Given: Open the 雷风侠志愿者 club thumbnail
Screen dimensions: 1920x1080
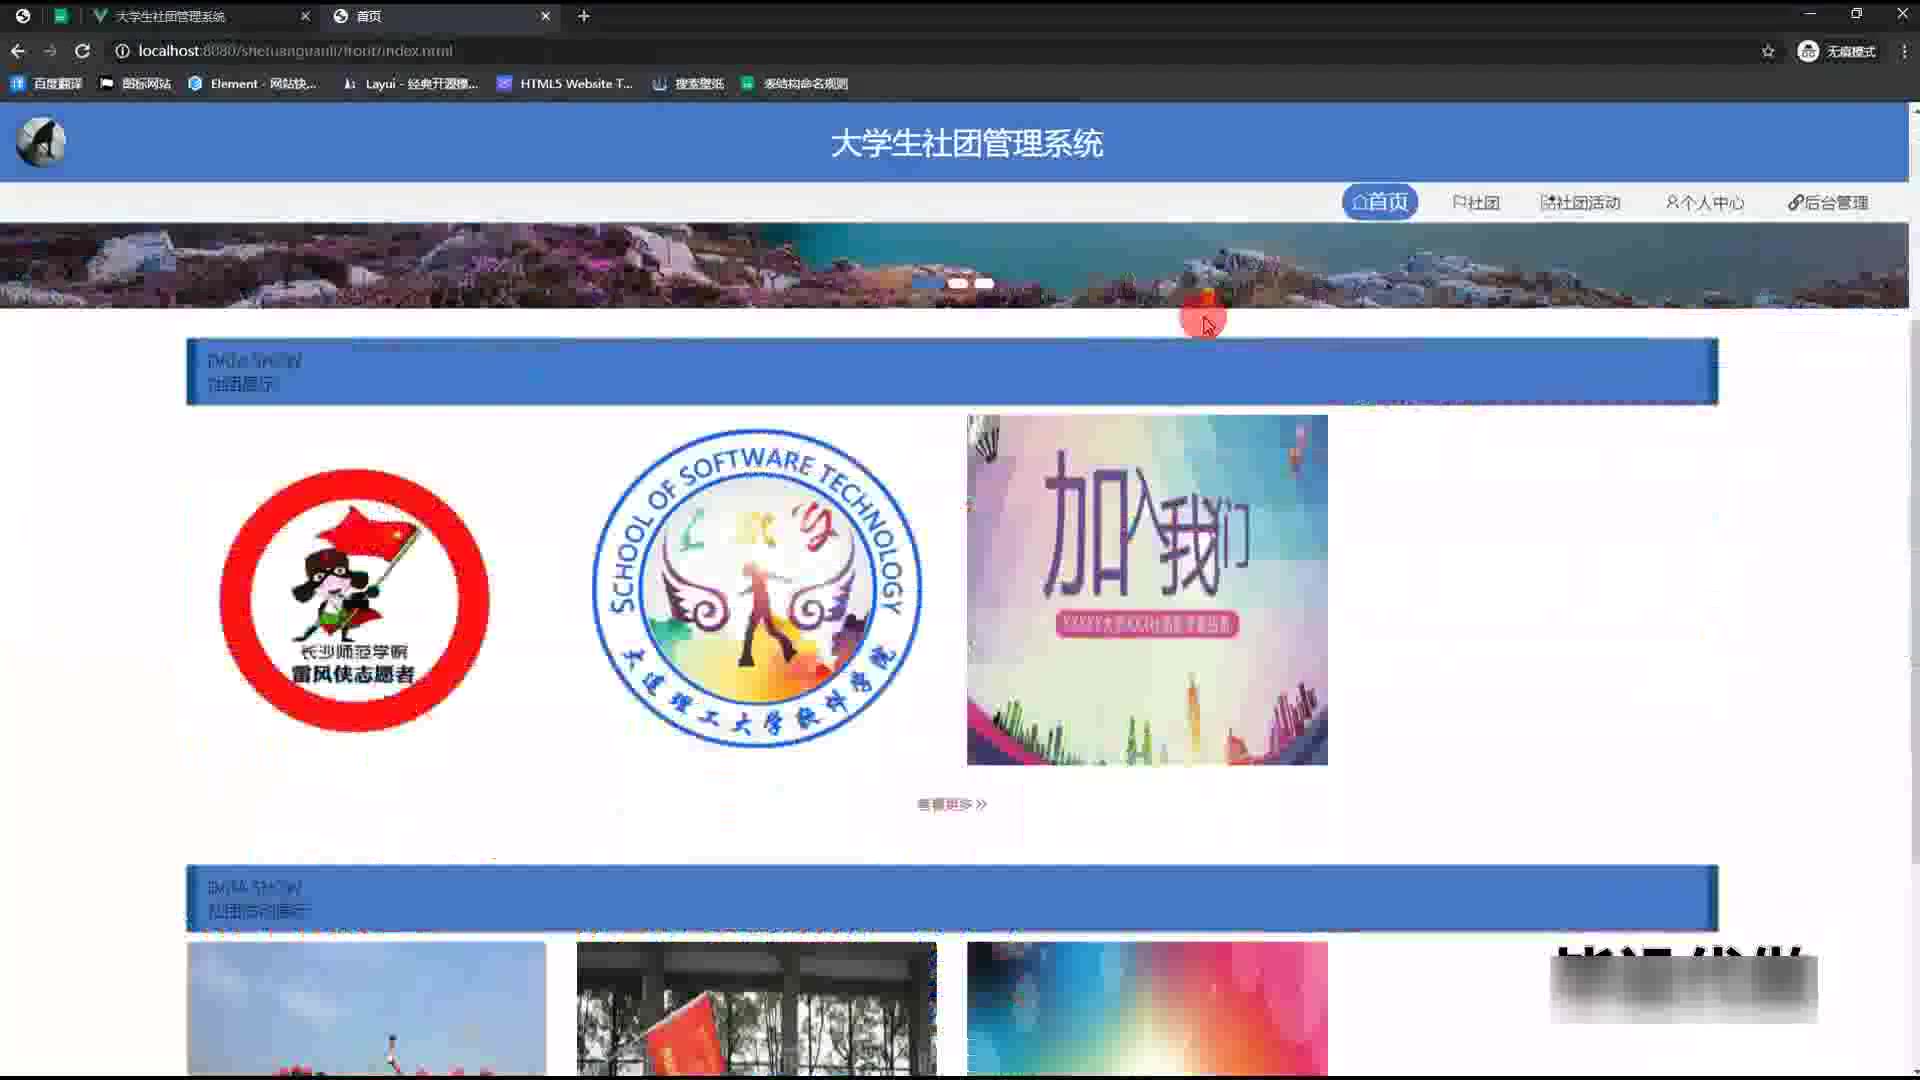Looking at the screenshot, I should coord(355,600).
